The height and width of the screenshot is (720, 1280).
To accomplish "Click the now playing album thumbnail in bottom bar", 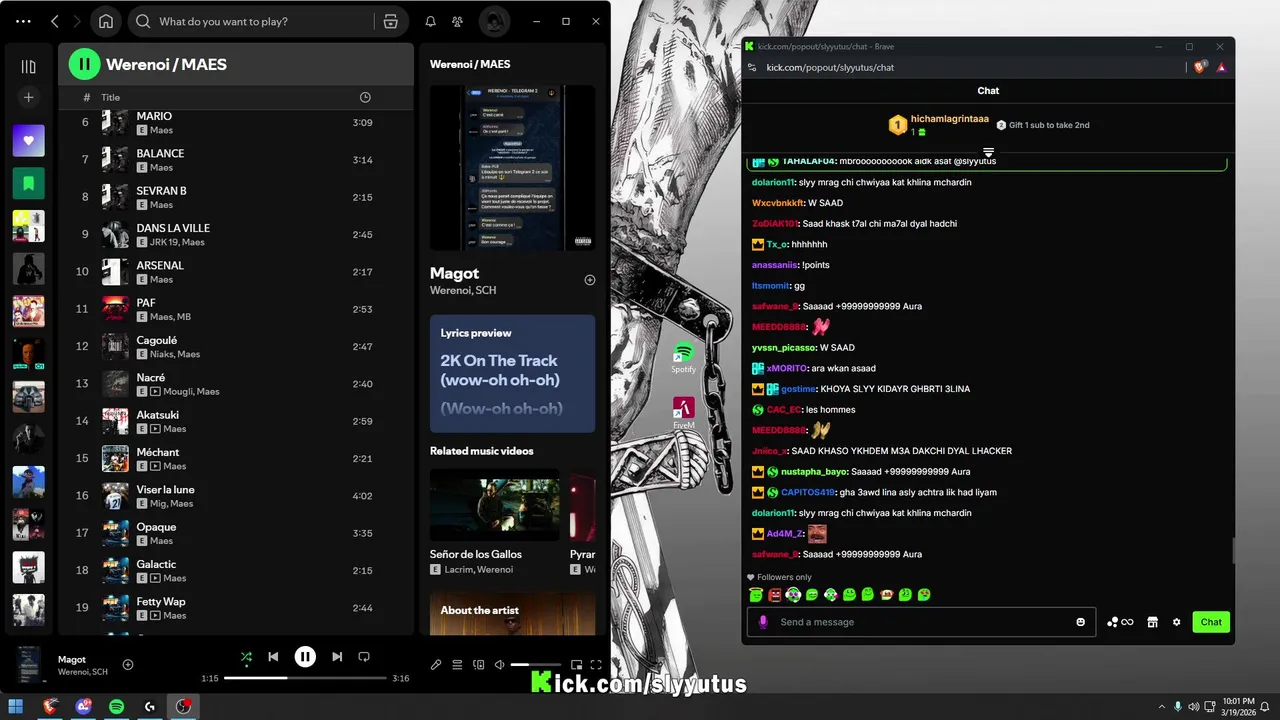I will (30, 665).
